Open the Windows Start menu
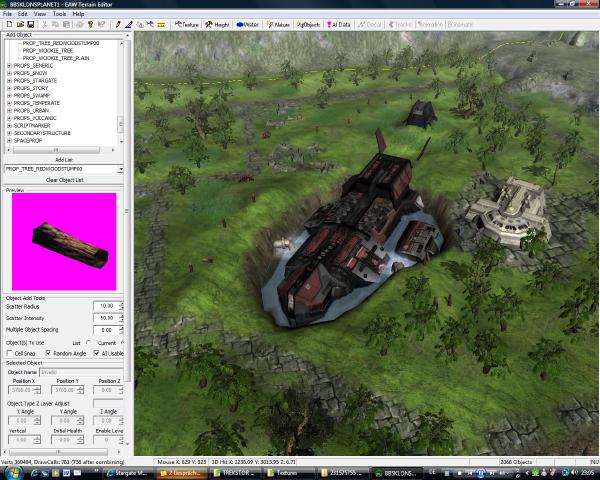 click(13, 473)
